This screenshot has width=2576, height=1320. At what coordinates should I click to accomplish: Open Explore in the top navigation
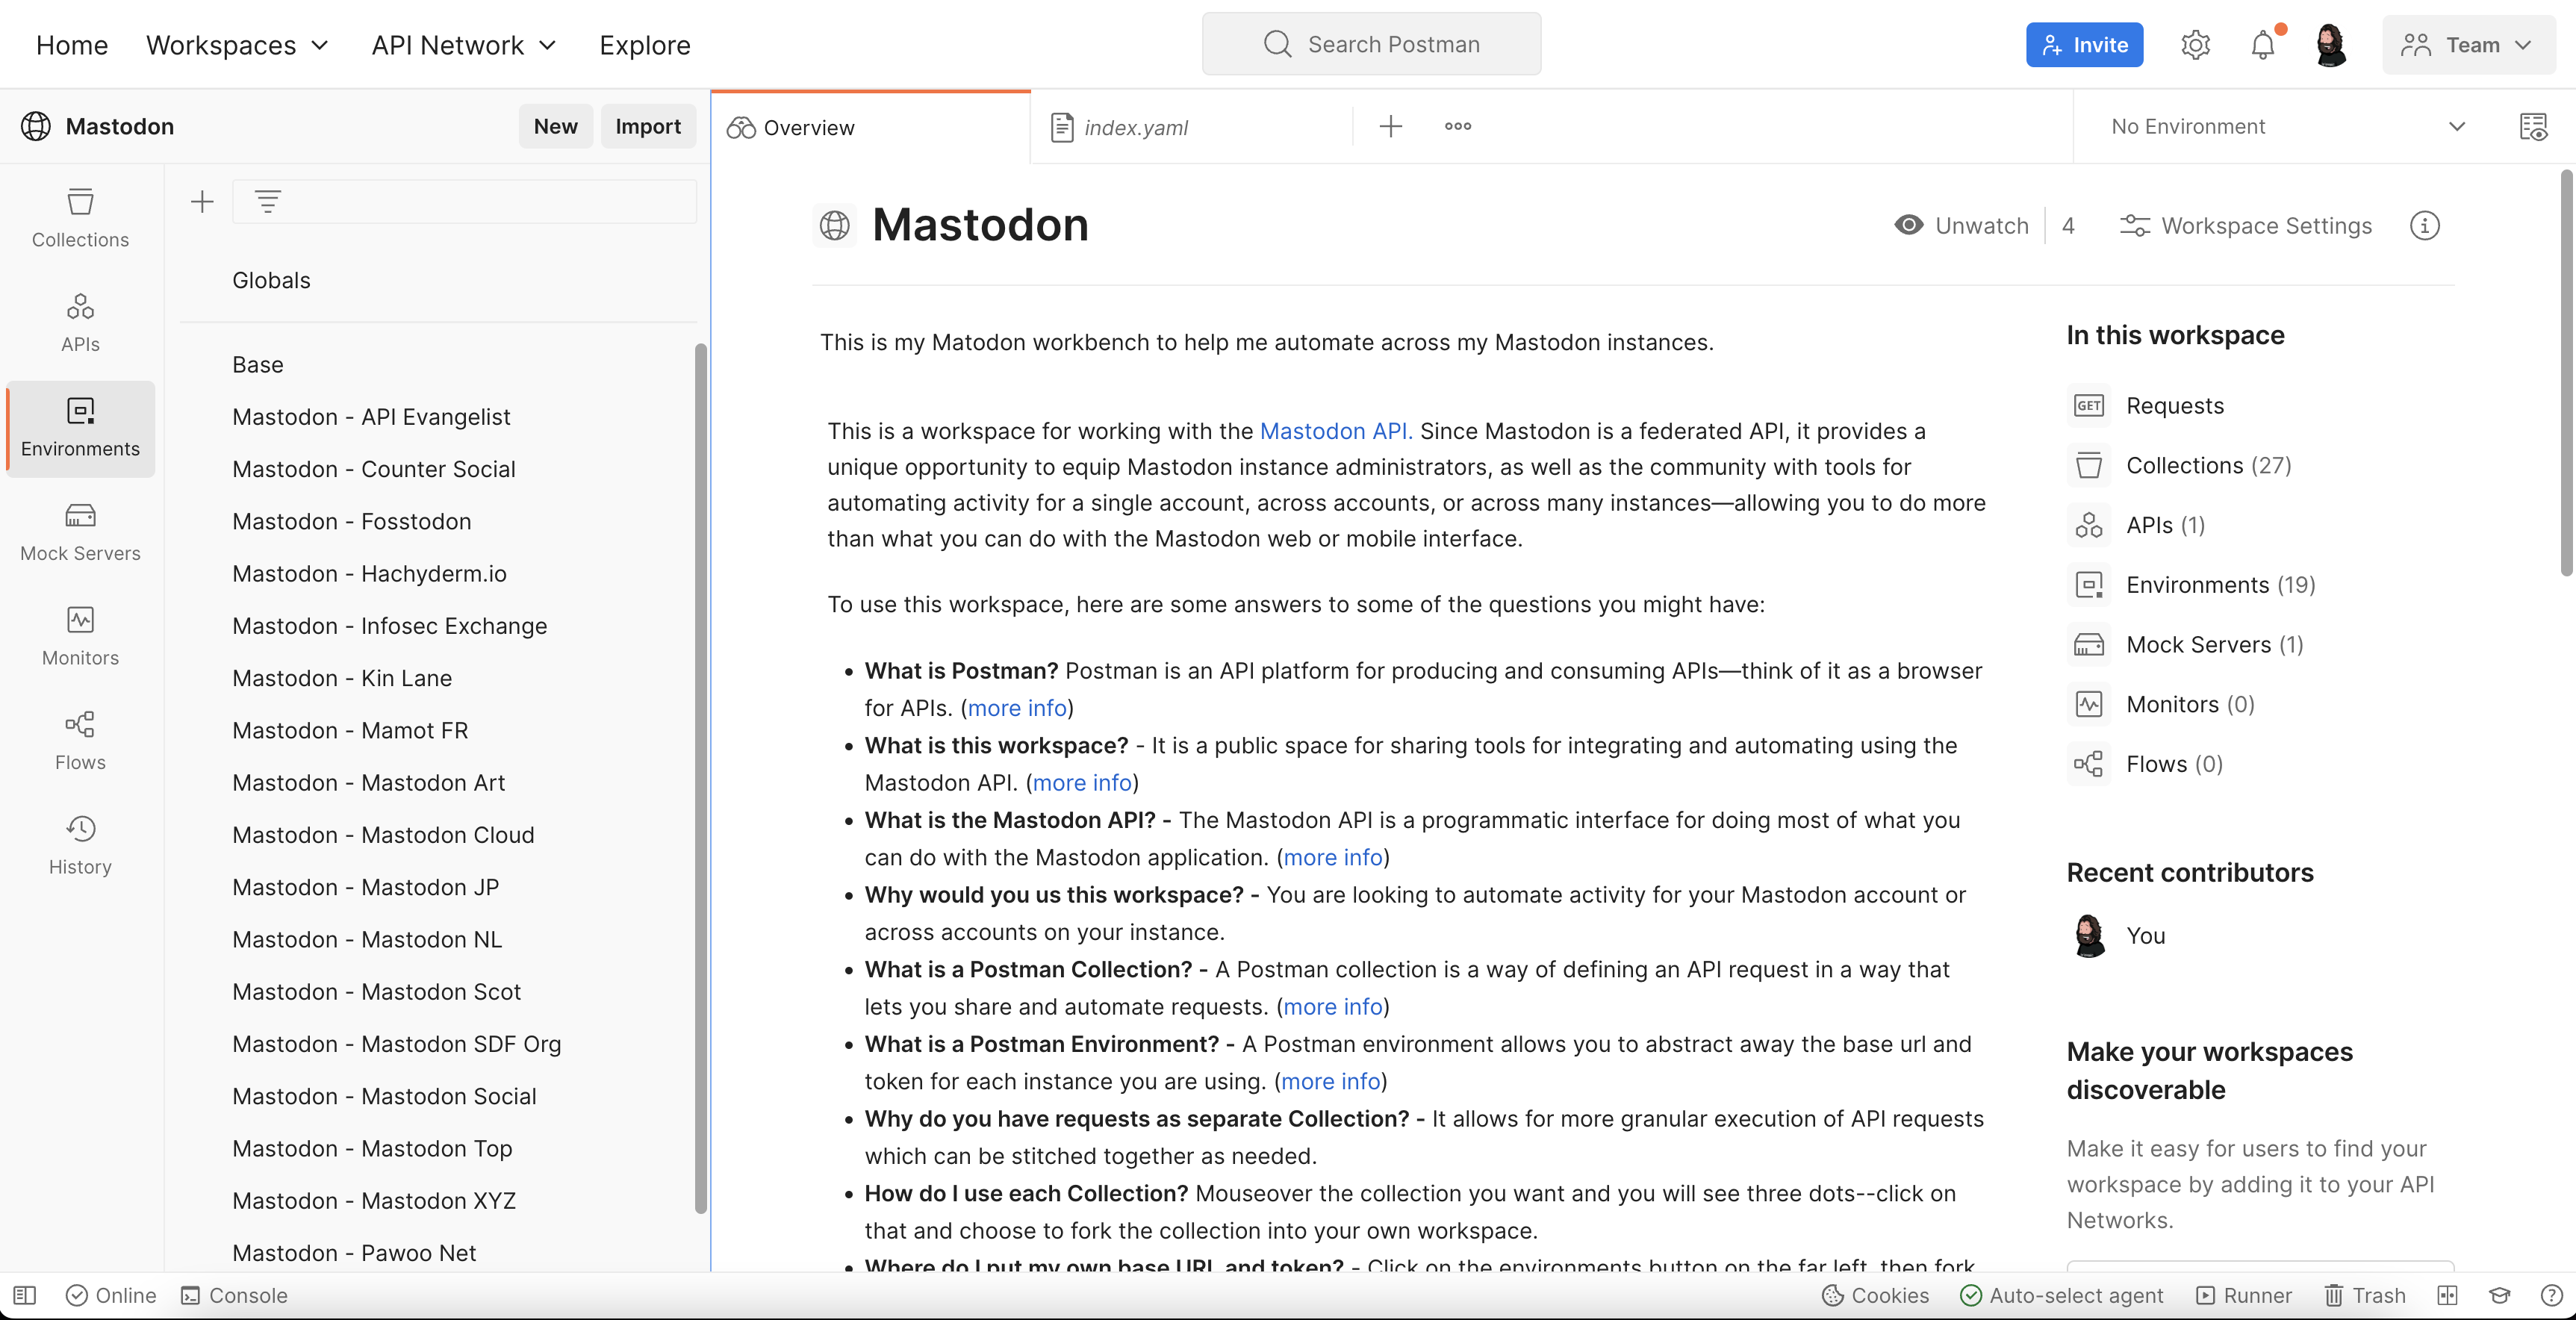645,45
